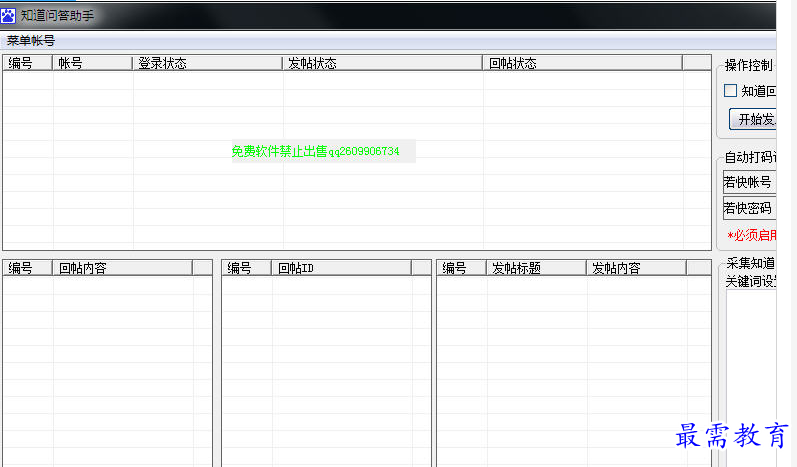Screen dimensions: 797x467
Task: Tick the 知道回 checkbox under 操作控制
Action: [x=730, y=90]
